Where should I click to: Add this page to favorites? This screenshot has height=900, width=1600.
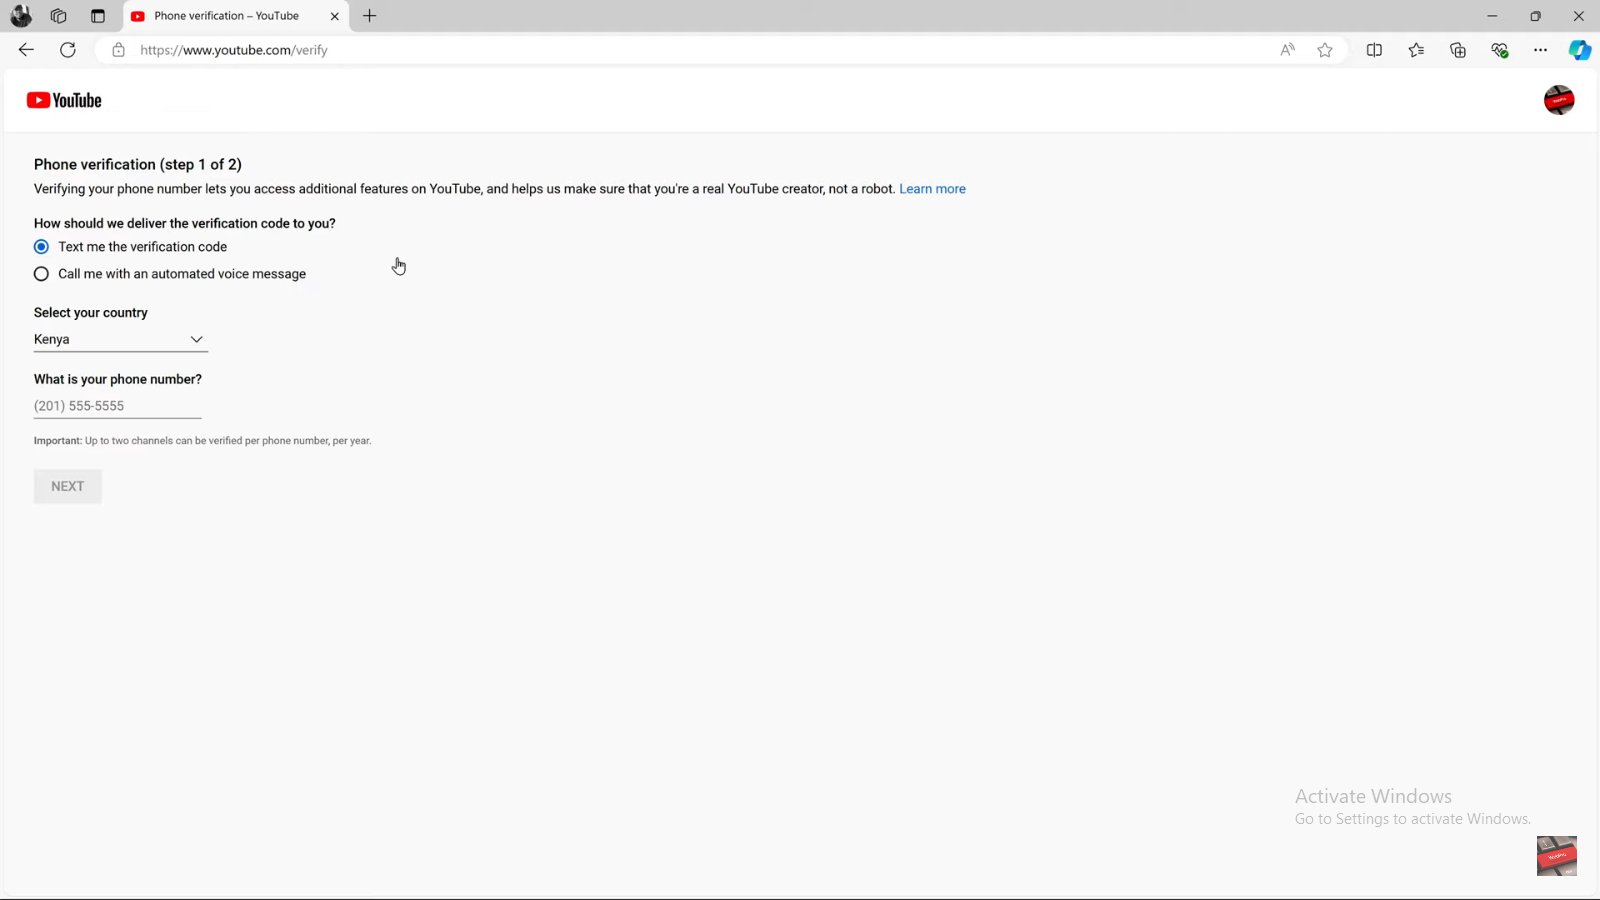tap(1325, 50)
